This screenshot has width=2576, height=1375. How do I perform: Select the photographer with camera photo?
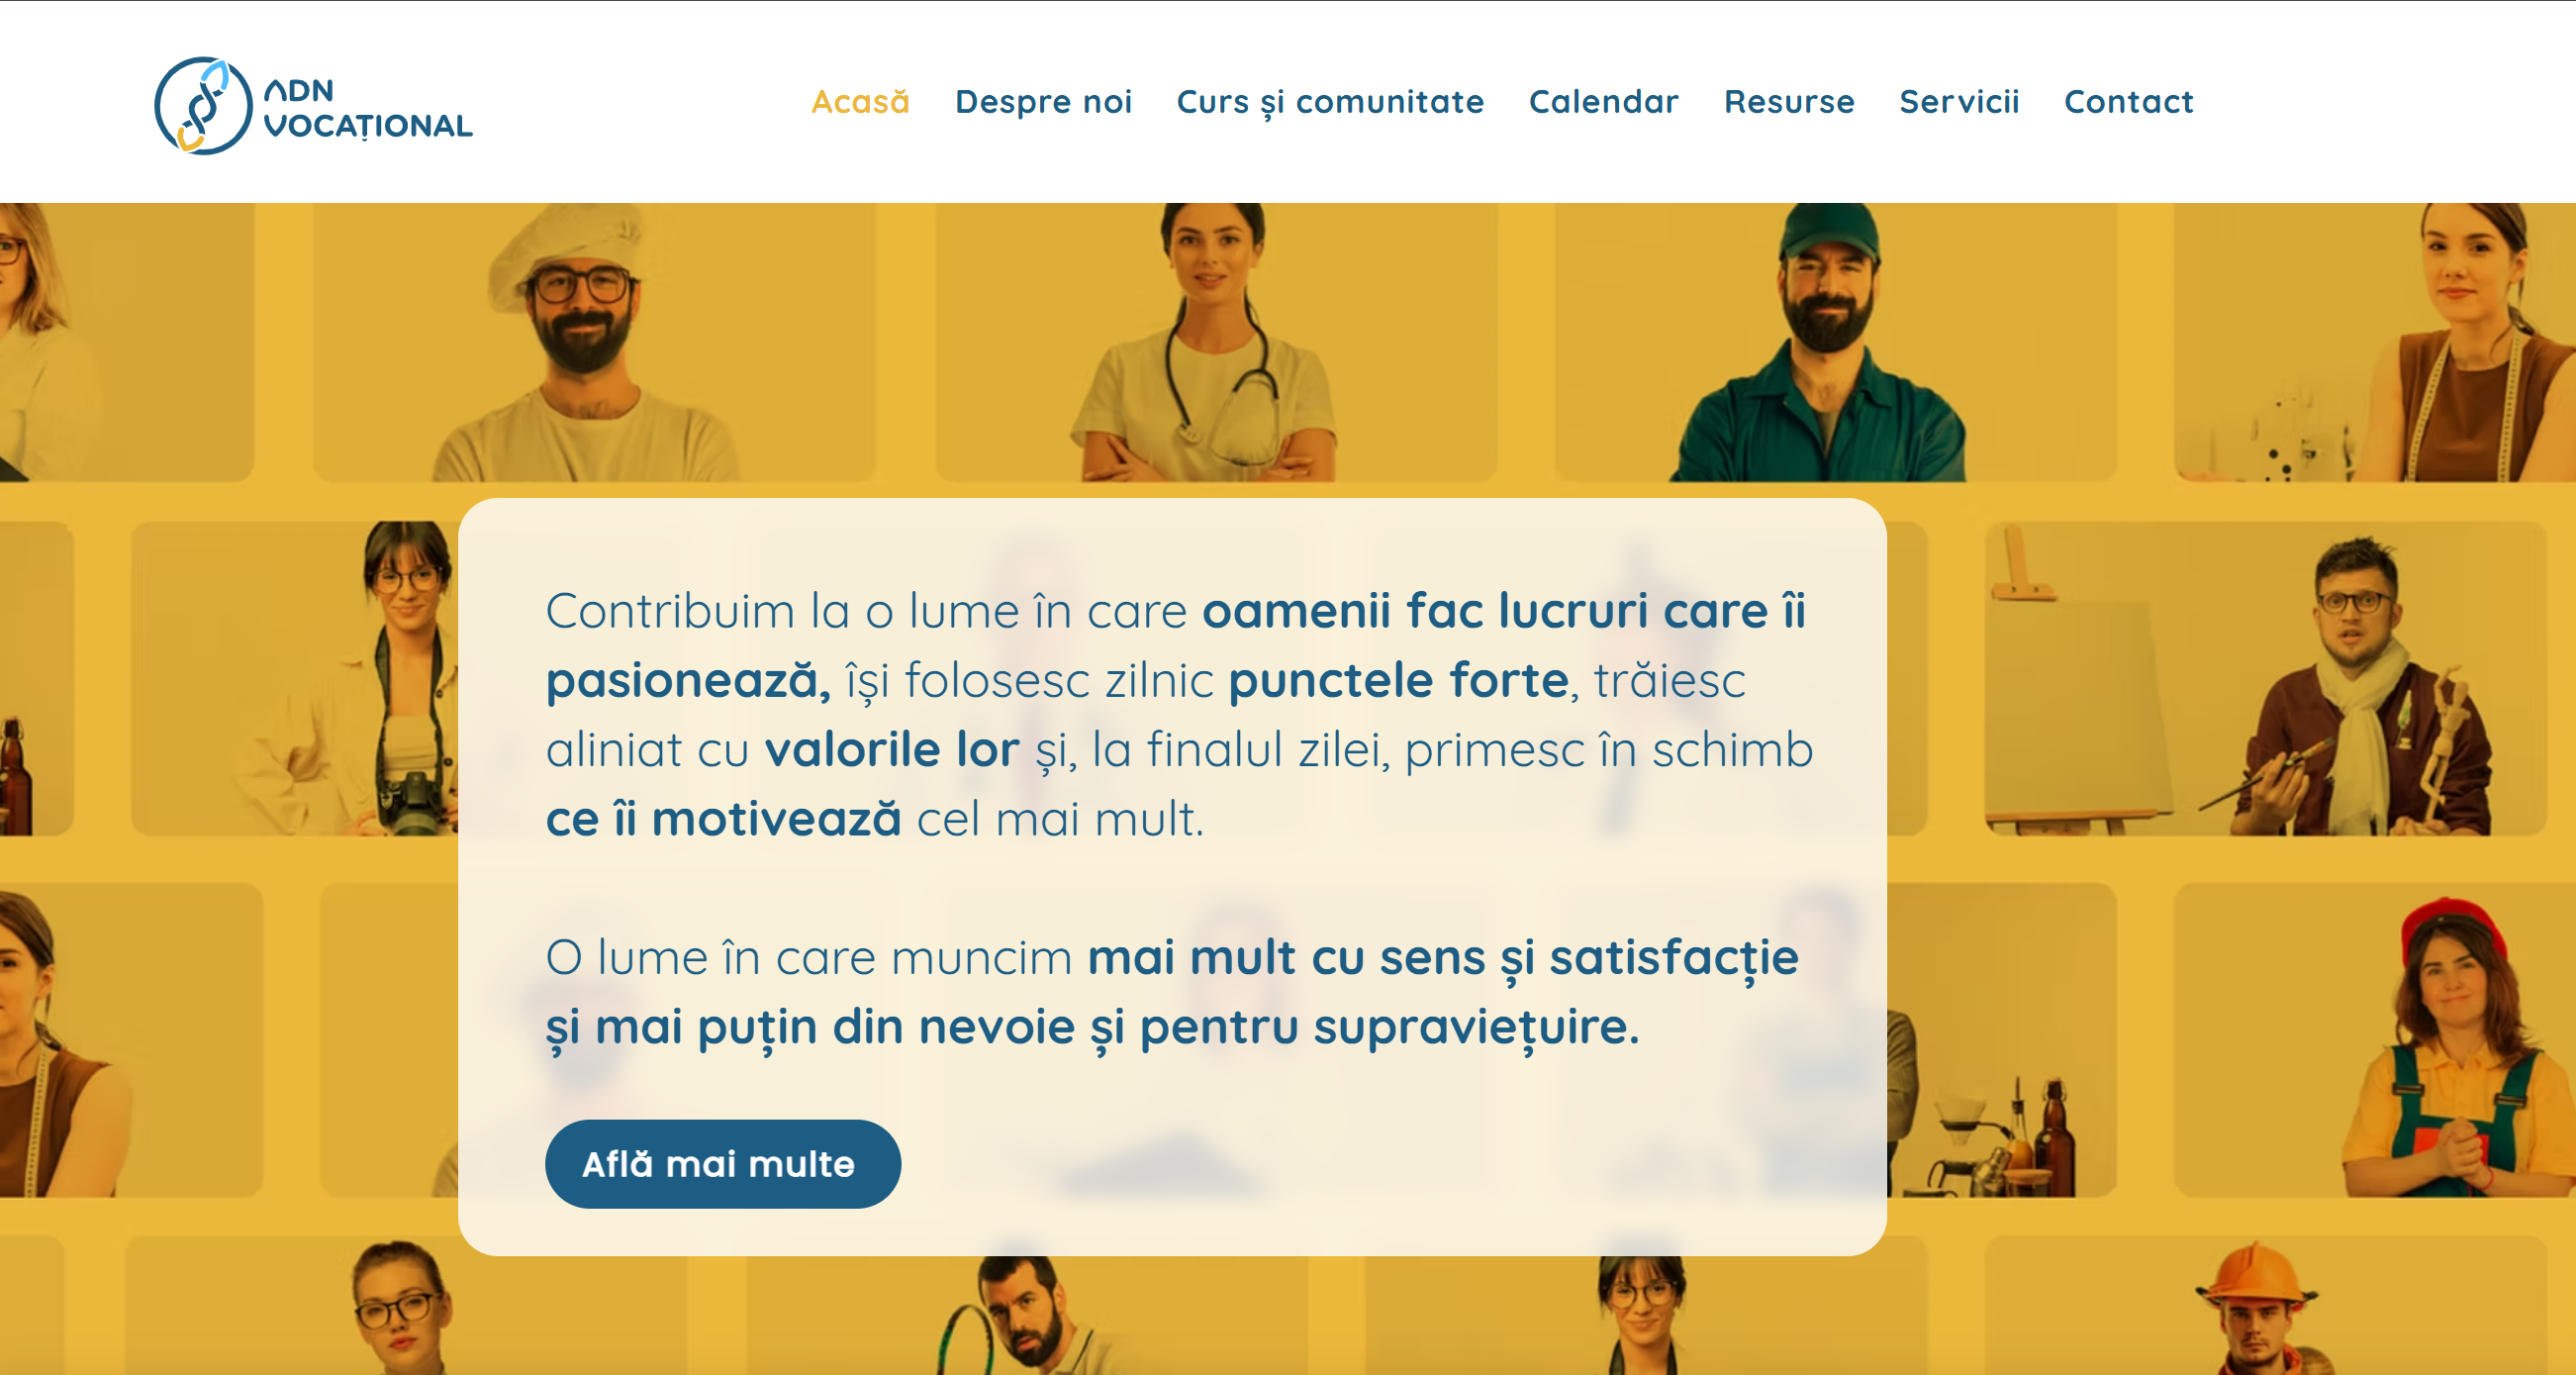(295, 678)
